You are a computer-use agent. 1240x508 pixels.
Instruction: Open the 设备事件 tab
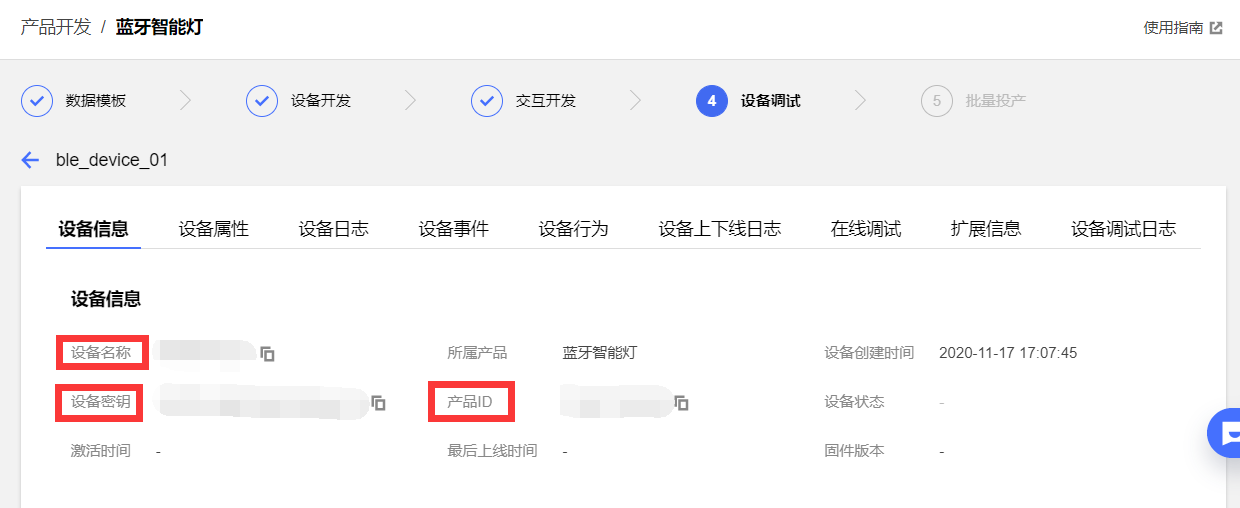[454, 229]
